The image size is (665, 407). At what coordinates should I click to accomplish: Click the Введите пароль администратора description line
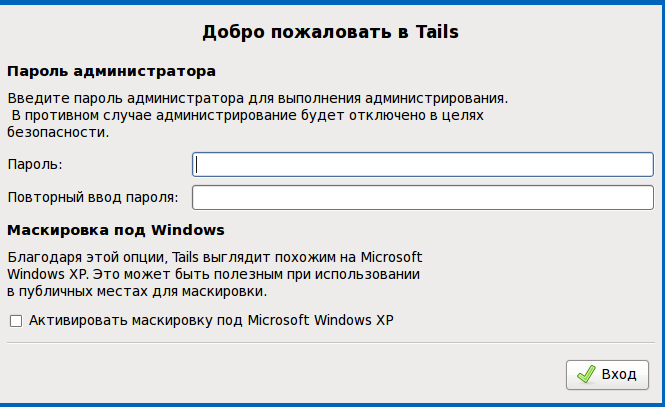257,99
